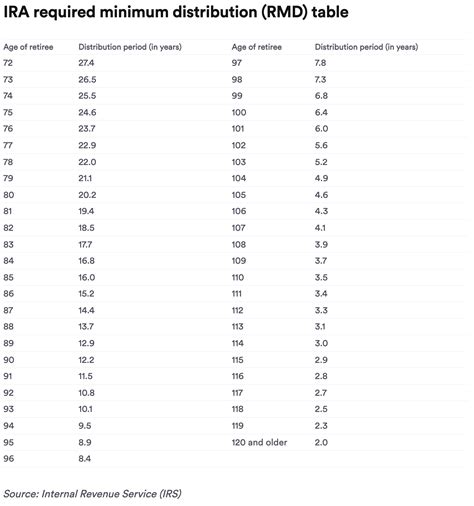474x506 pixels.
Task: Select the left Distribution period column header
Action: [x=130, y=47]
